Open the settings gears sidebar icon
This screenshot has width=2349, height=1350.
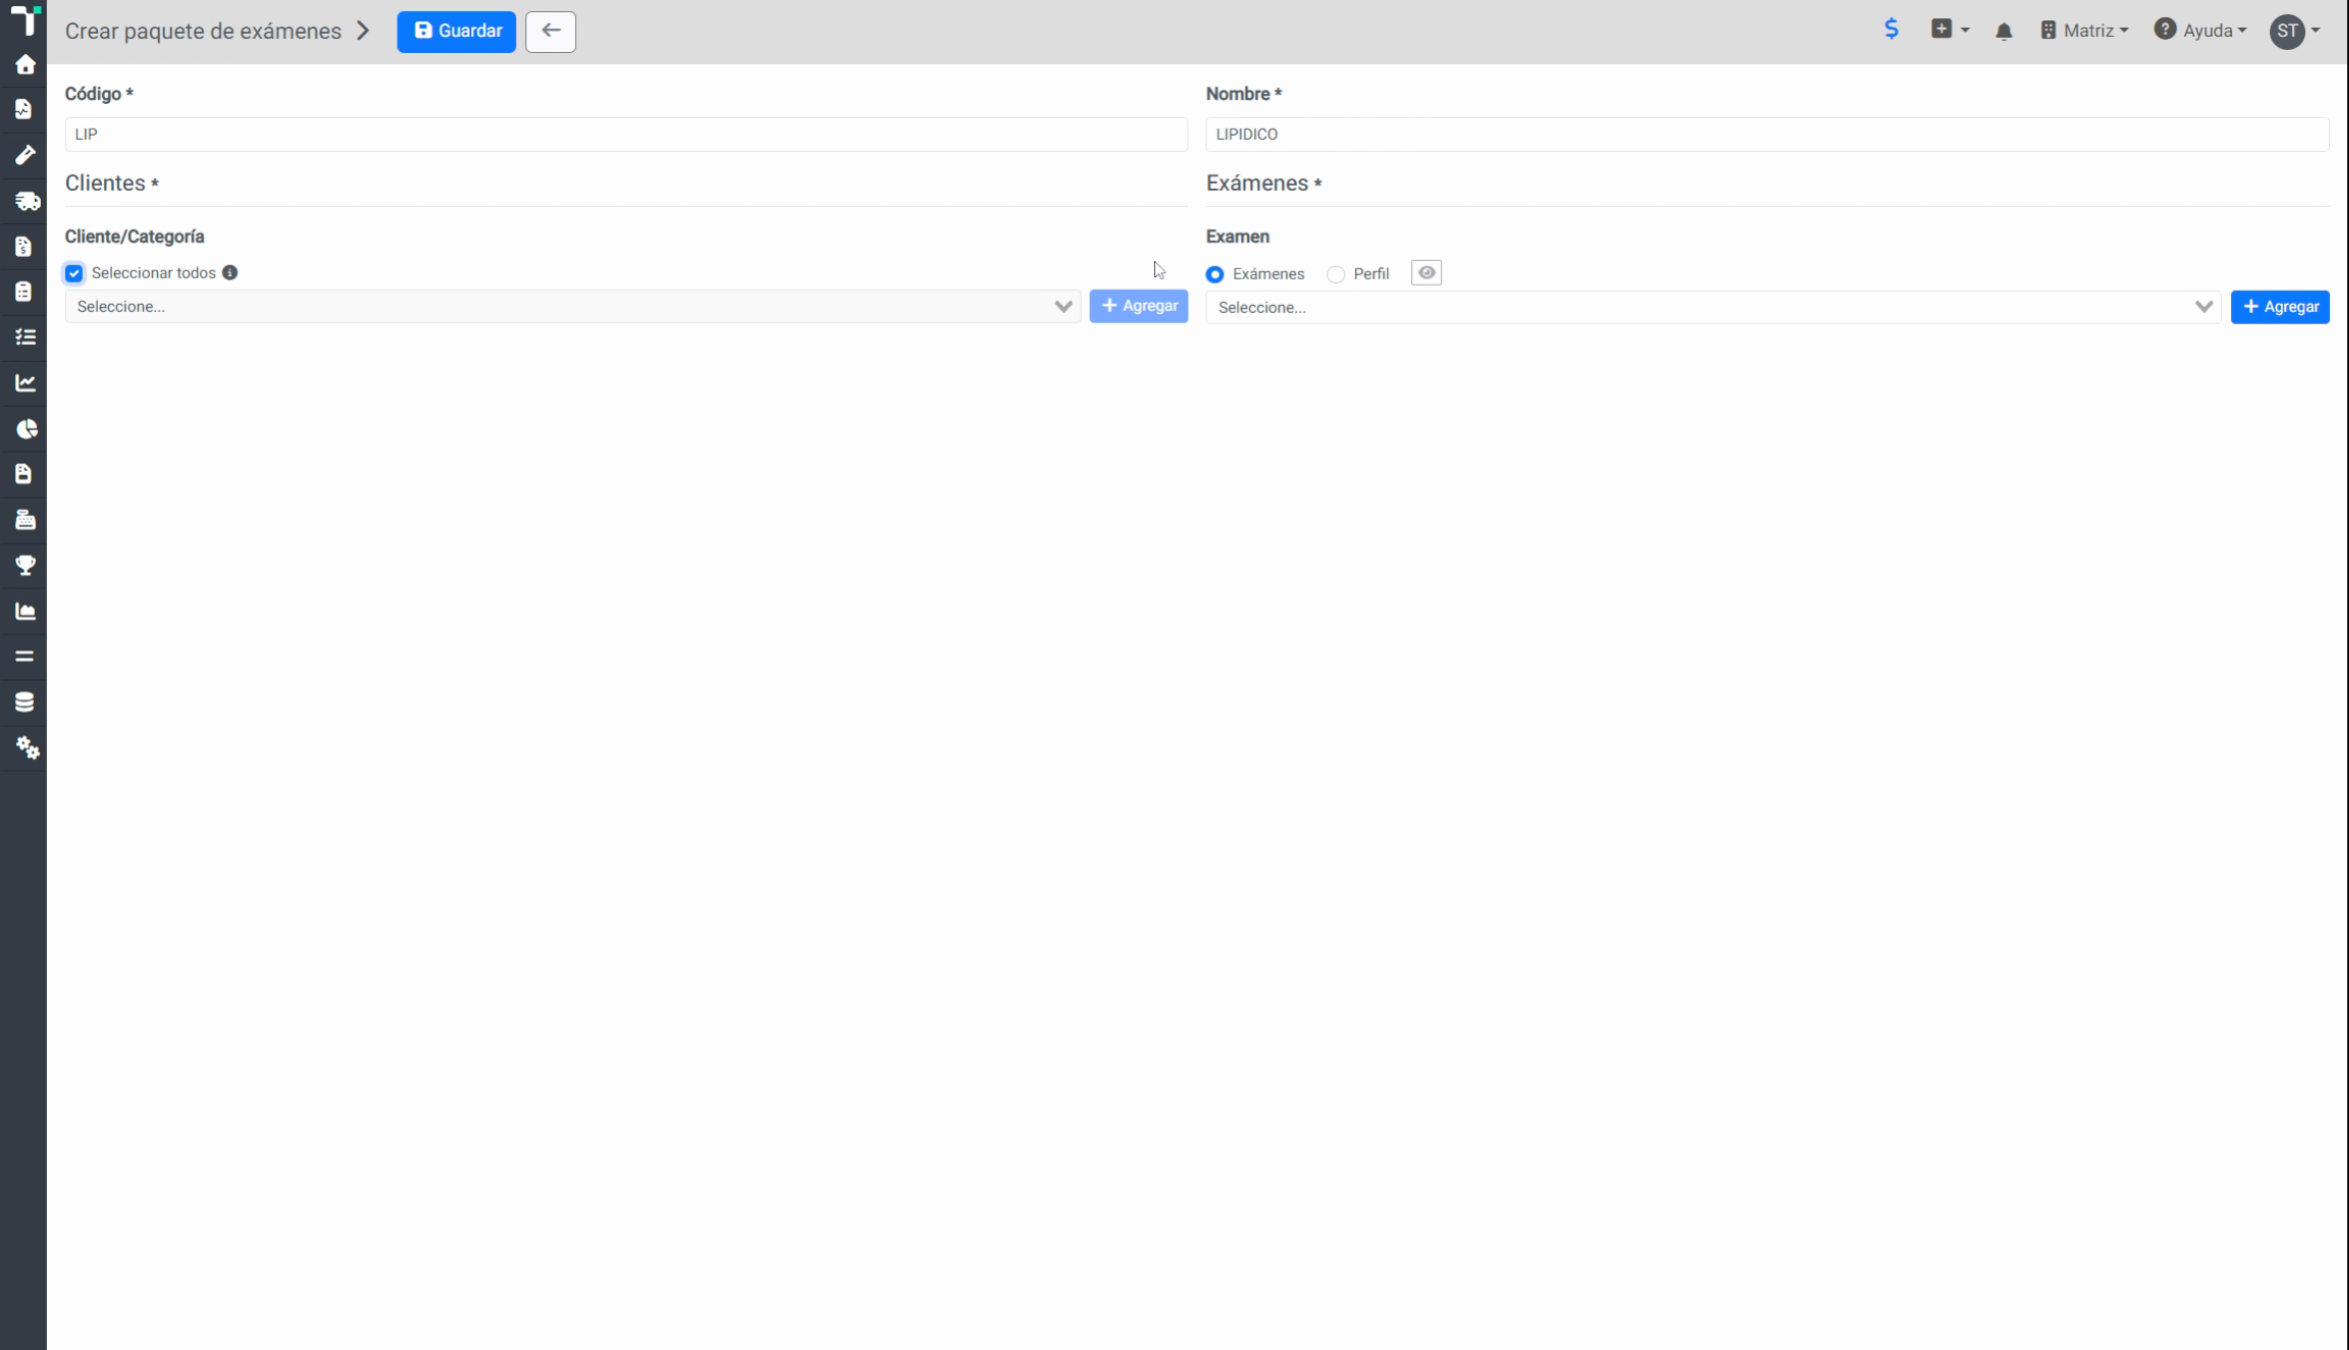pyautogui.click(x=27, y=747)
